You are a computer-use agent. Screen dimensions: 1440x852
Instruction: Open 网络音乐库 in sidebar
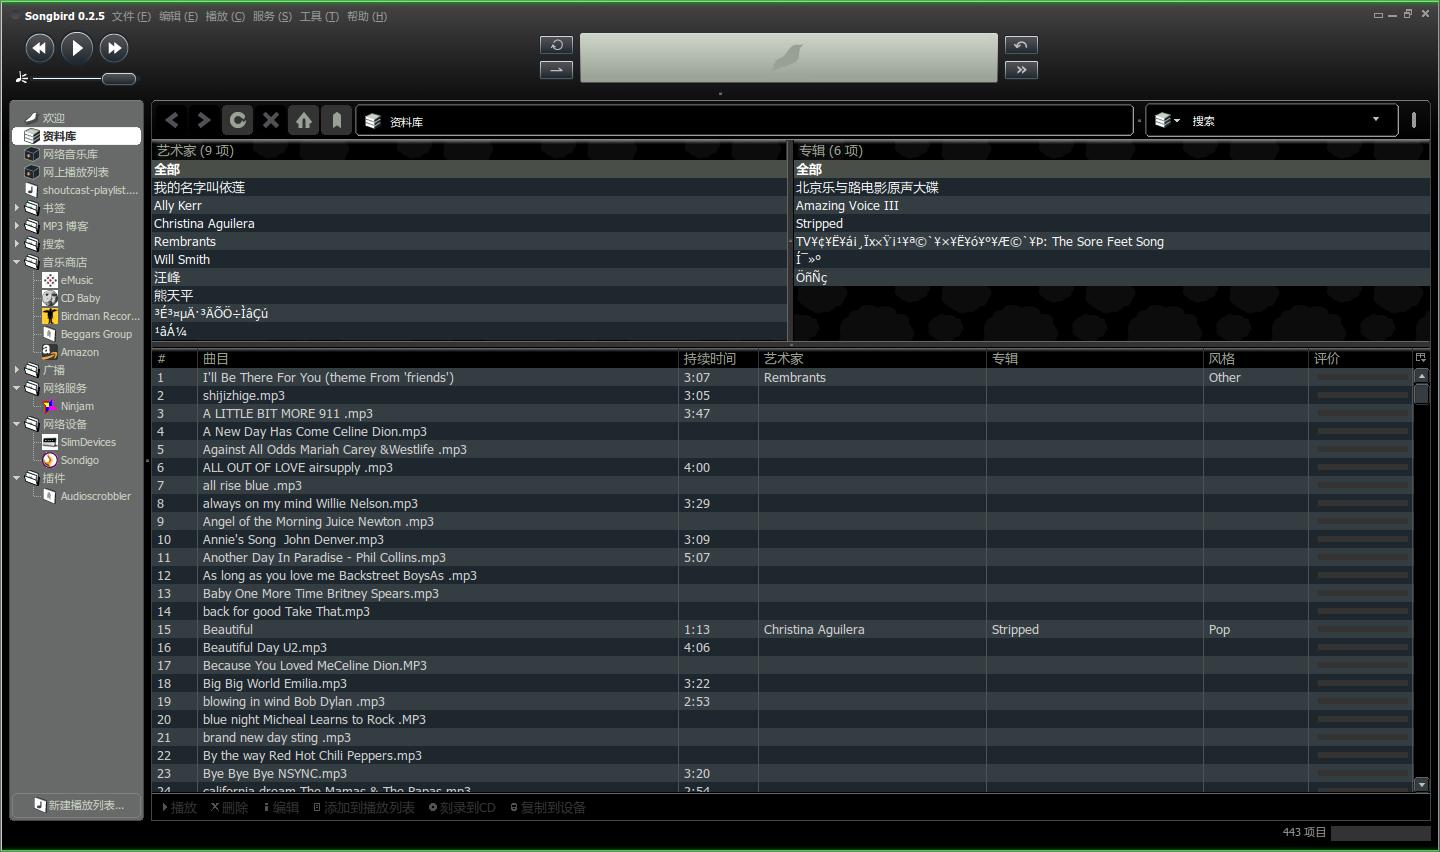tap(70, 154)
